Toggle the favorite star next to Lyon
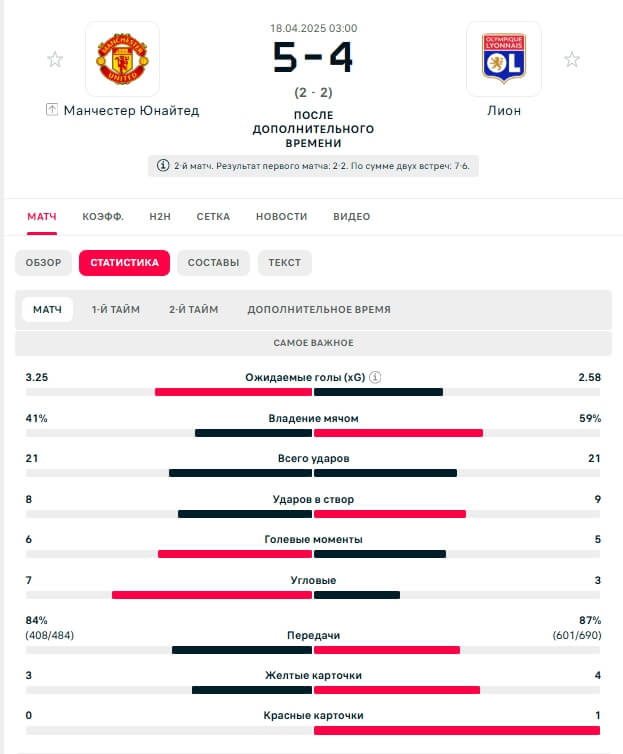Image resolution: width=623 pixels, height=754 pixels. (x=572, y=59)
